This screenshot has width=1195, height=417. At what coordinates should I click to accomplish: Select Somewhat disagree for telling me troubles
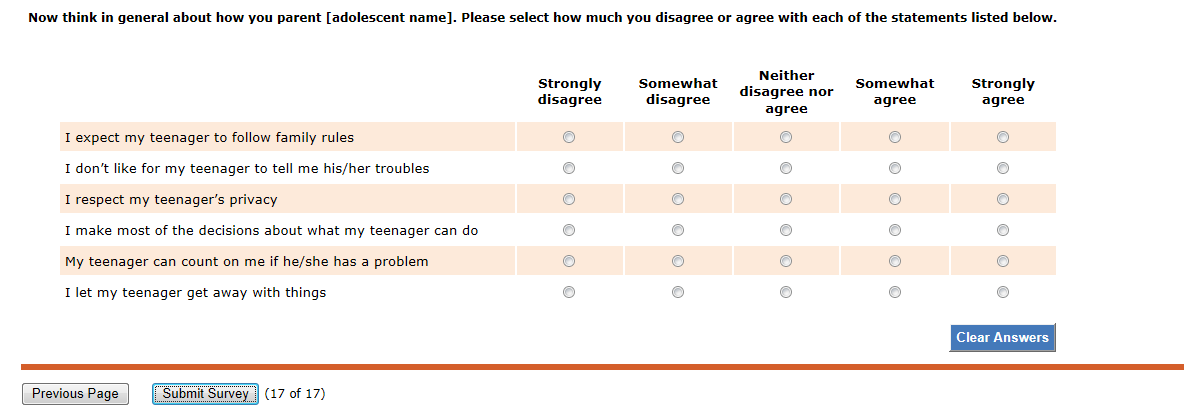tap(678, 168)
